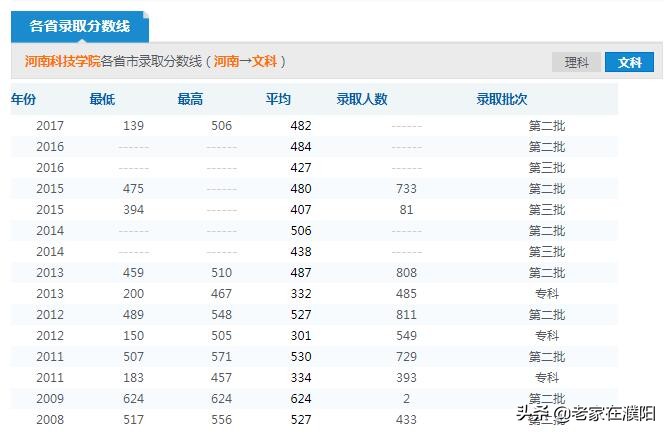Select the average score 484
The image size is (668, 434).
(301, 147)
